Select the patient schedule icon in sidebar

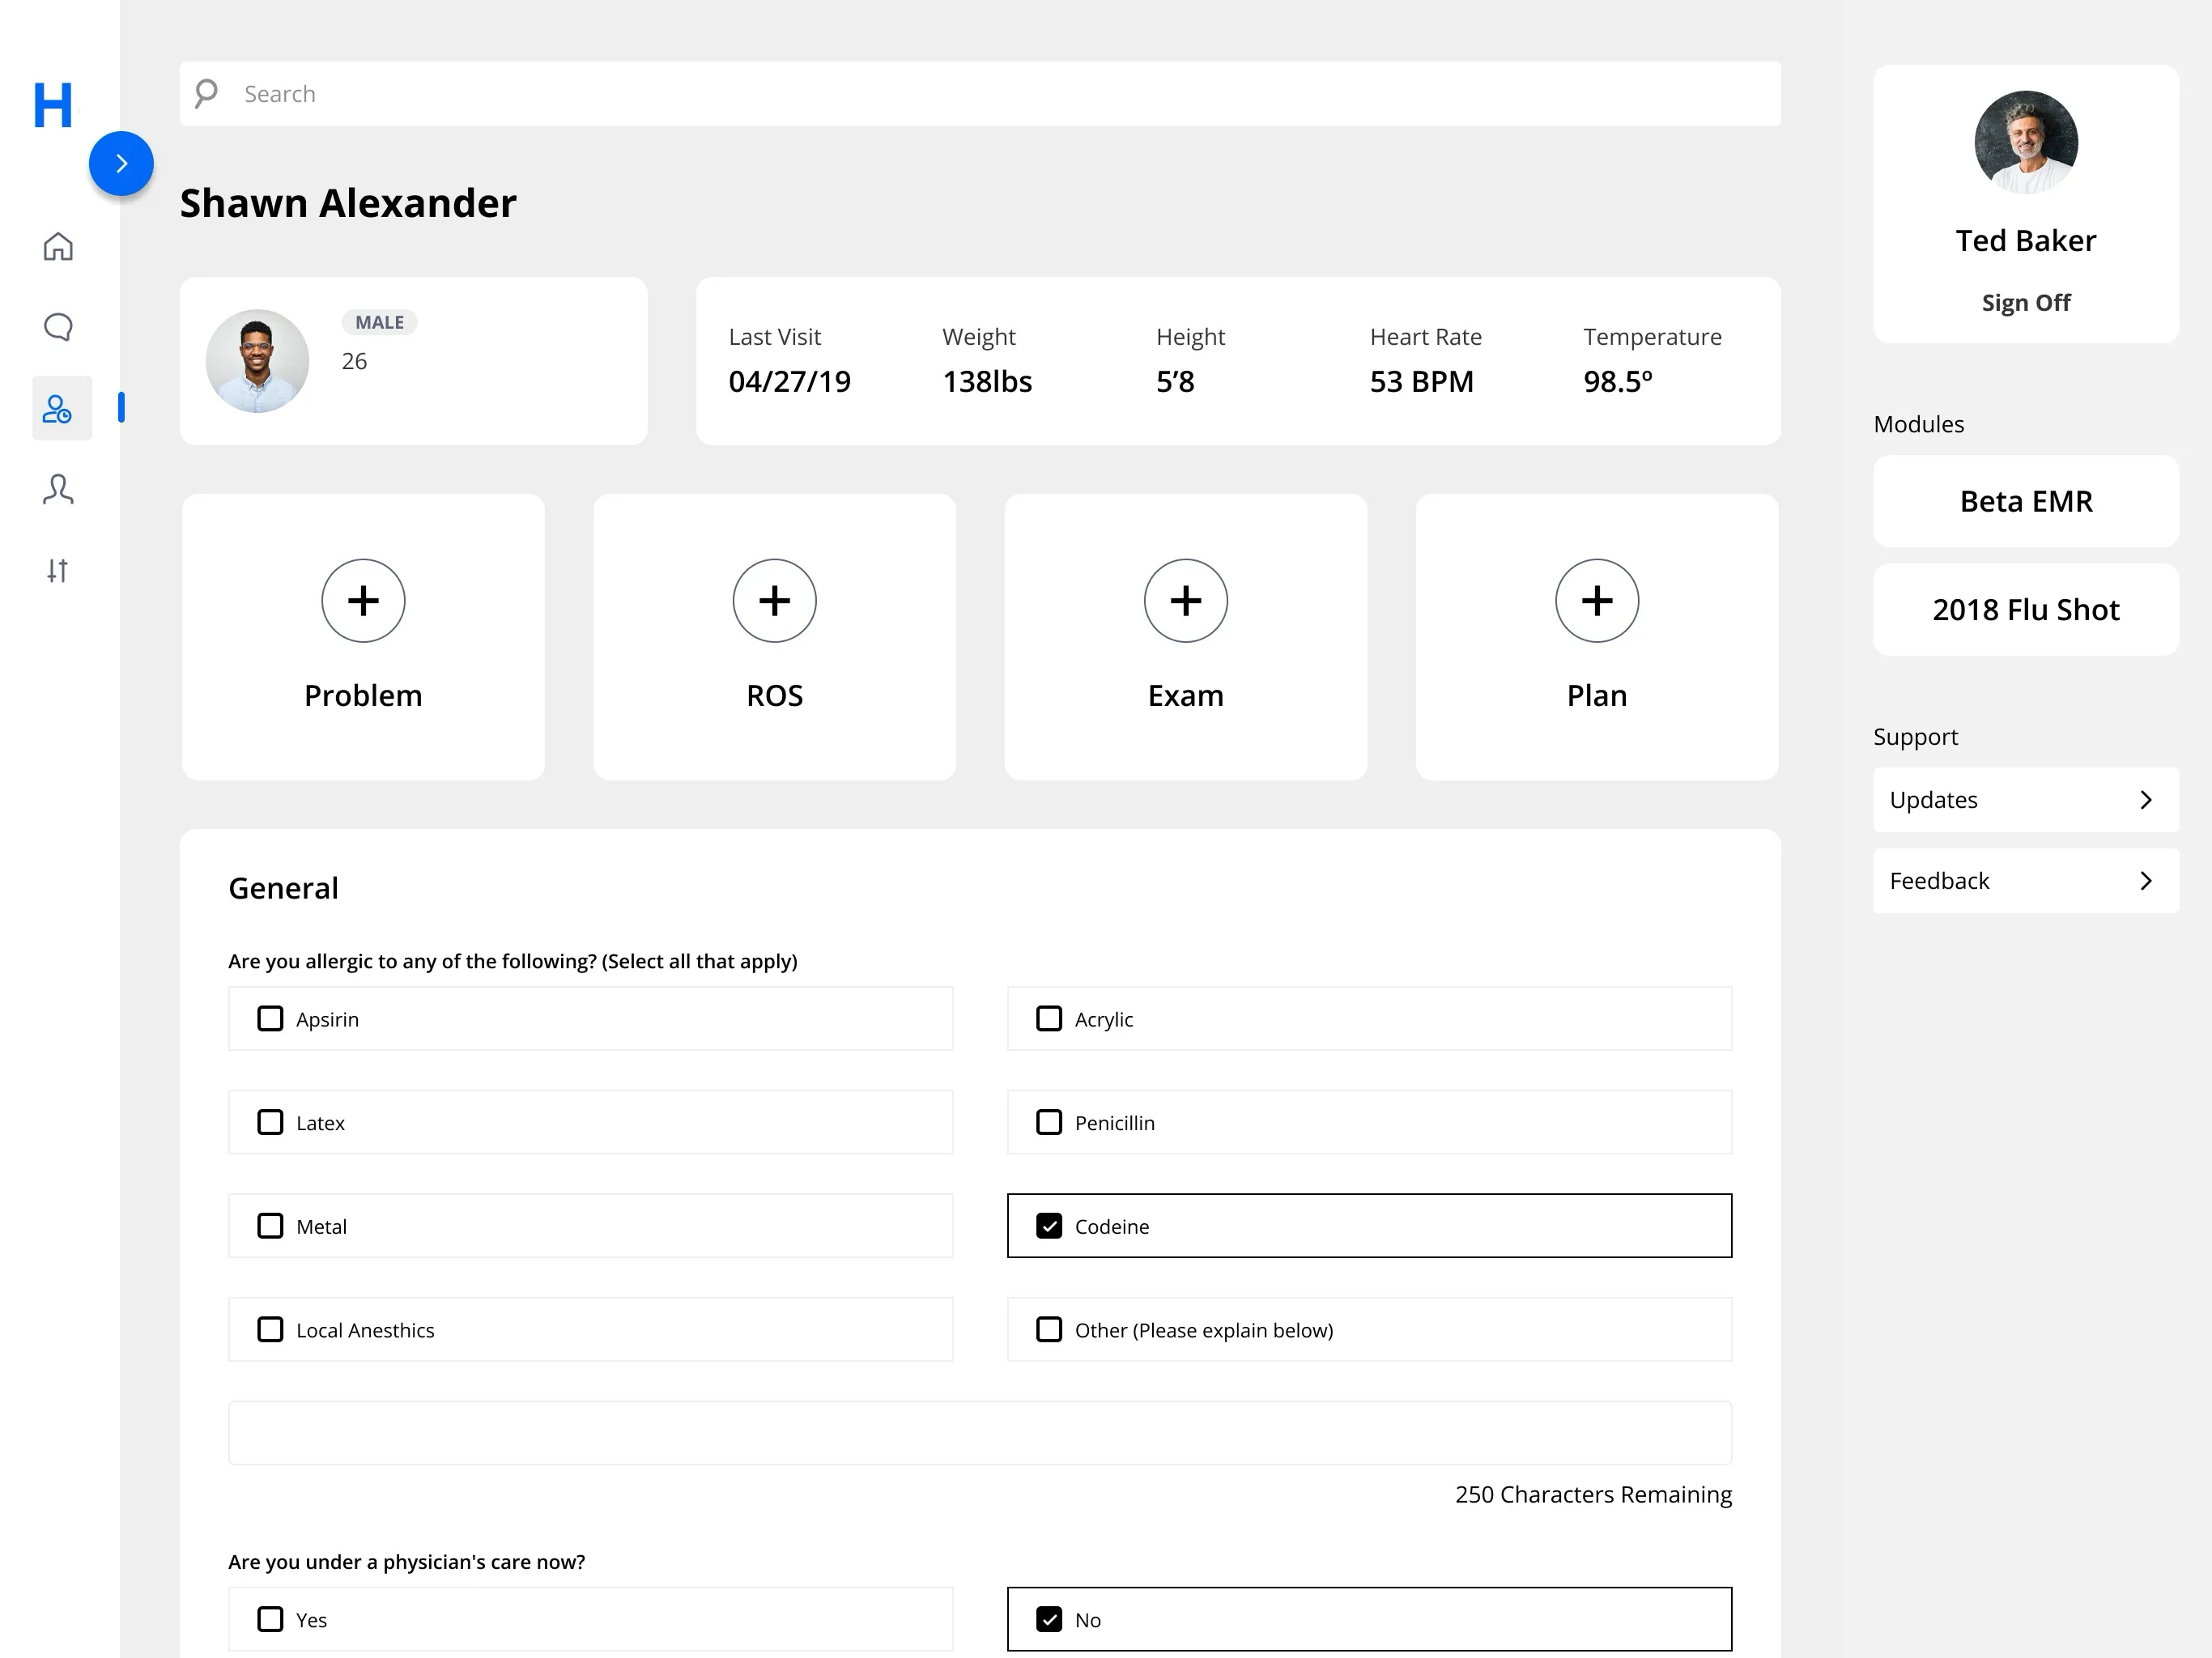tap(58, 408)
